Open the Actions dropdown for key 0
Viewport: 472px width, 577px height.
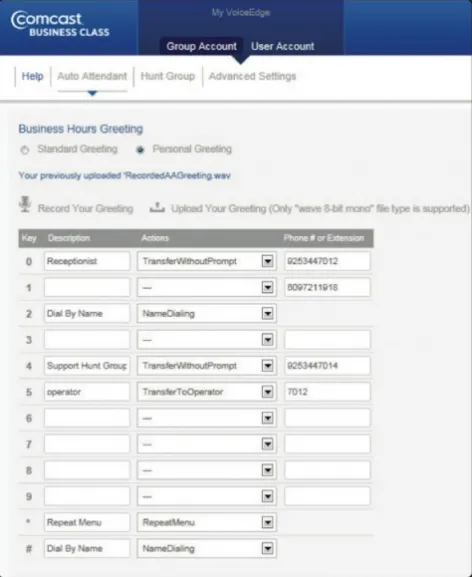click(207, 261)
